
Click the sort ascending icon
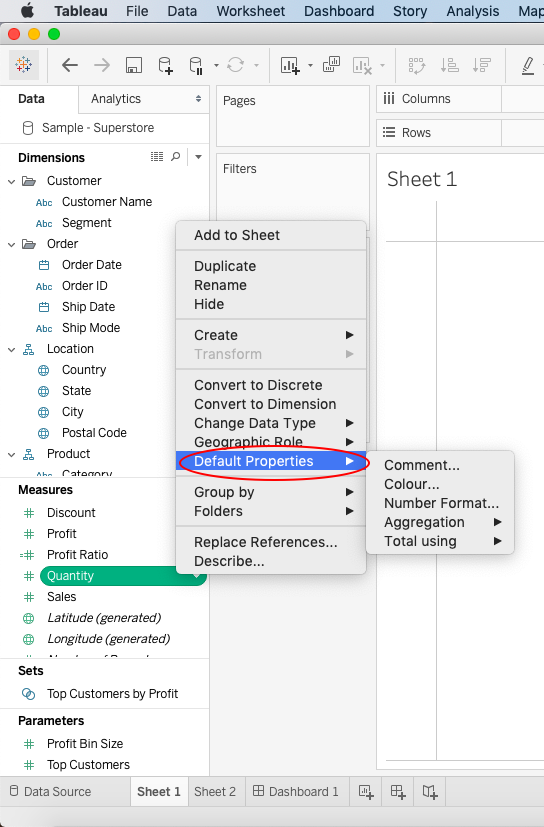click(x=450, y=65)
